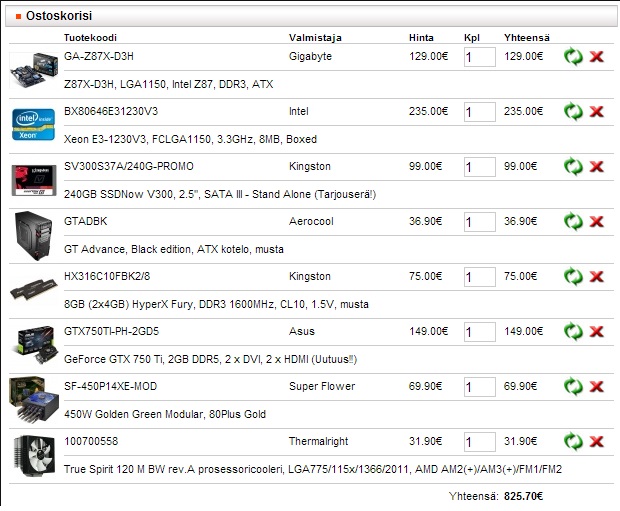Focus the Kpl field of Aerocool GTADBK
This screenshot has height=511, width=620.
pos(480,222)
